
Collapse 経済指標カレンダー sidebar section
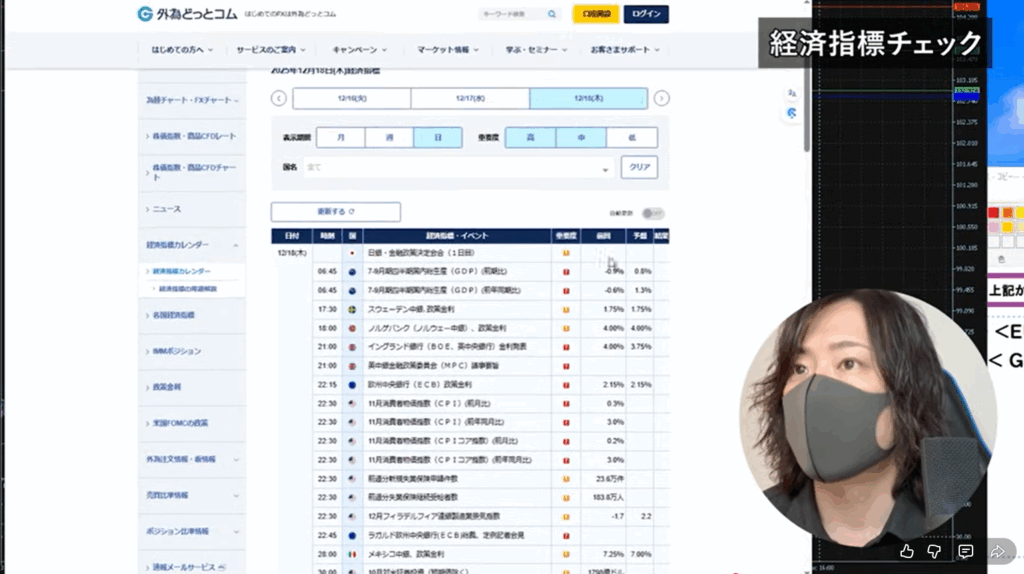point(236,245)
